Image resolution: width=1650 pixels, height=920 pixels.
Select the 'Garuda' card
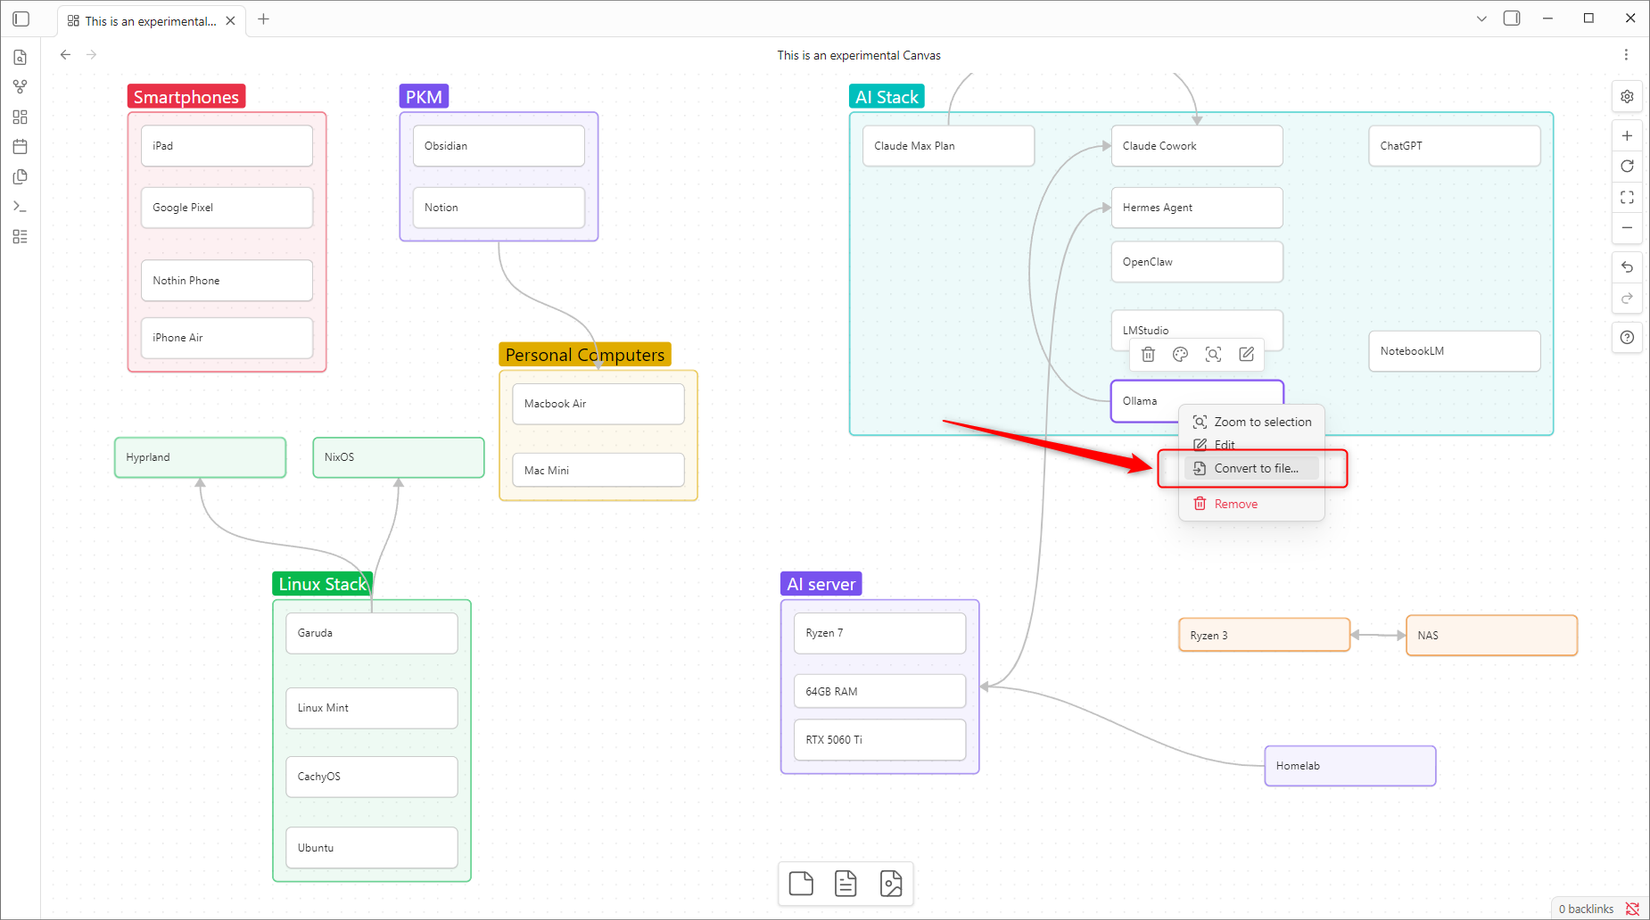tap(372, 633)
